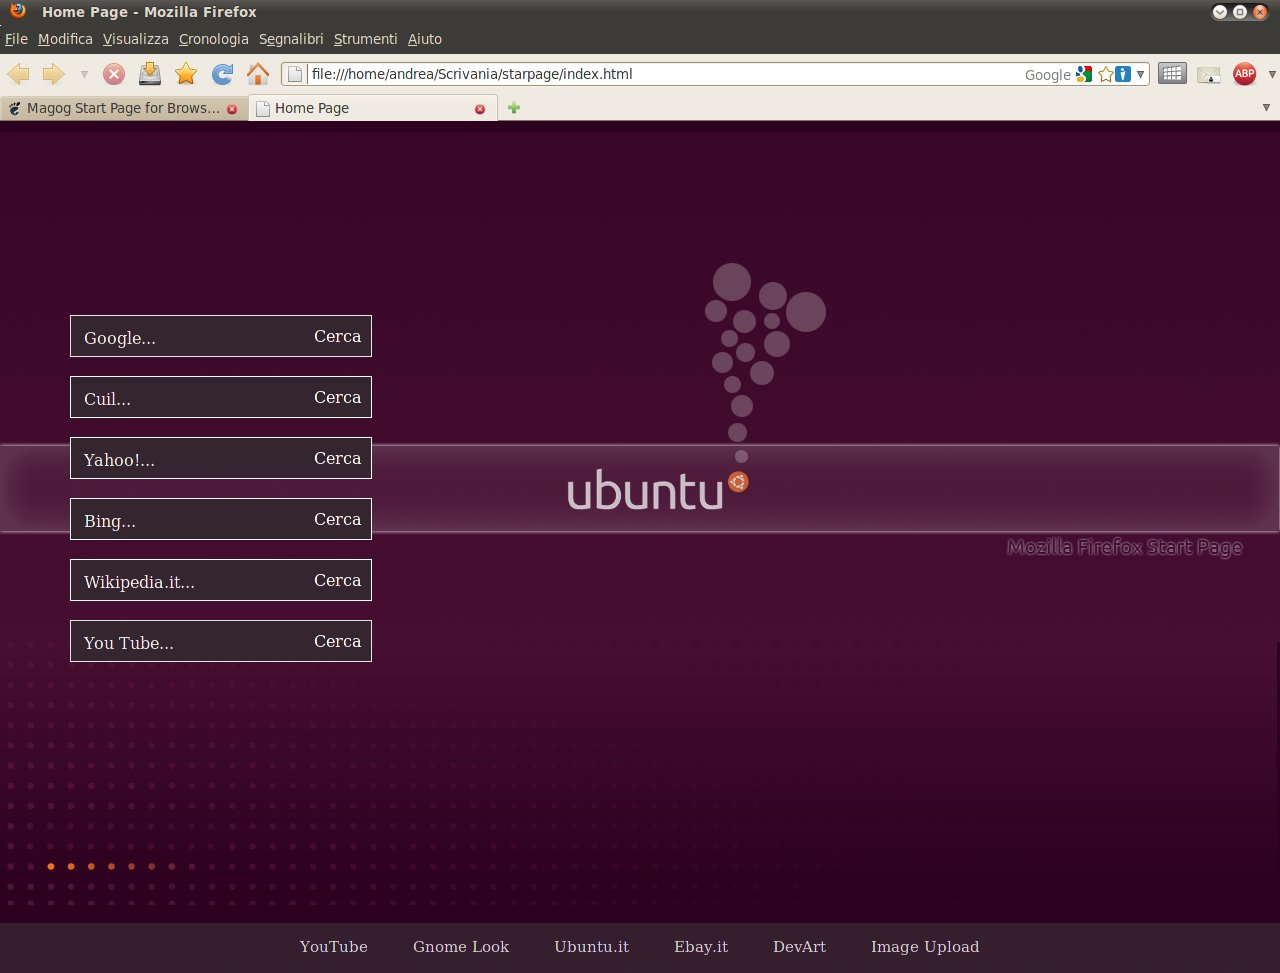Open the YouTube footer link
Screen dimensions: 1280x973
pyautogui.click(x=334, y=947)
